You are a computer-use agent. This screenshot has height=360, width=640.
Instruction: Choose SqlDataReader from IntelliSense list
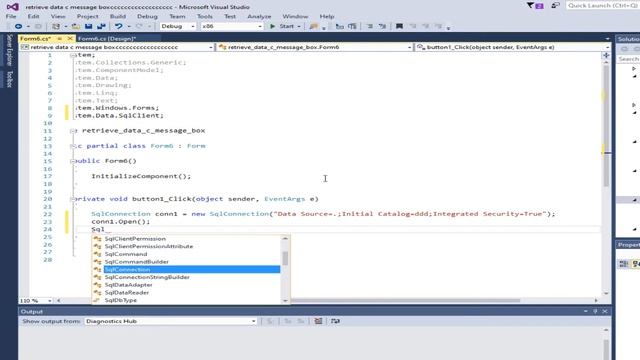click(127, 293)
